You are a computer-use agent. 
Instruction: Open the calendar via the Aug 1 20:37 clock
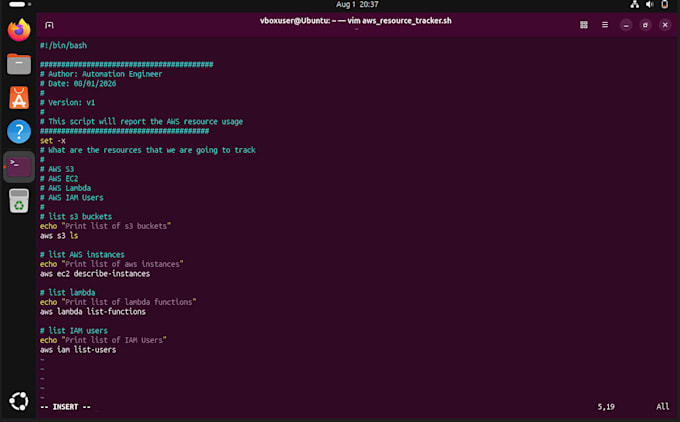(x=357, y=4)
